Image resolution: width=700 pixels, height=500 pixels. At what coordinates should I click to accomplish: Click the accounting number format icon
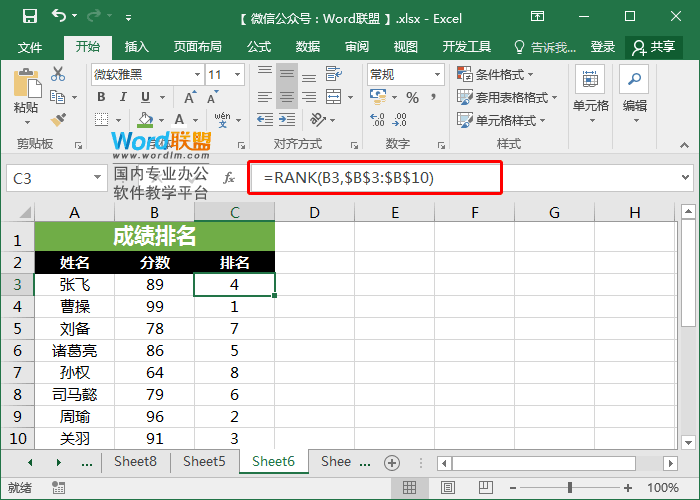(x=378, y=97)
